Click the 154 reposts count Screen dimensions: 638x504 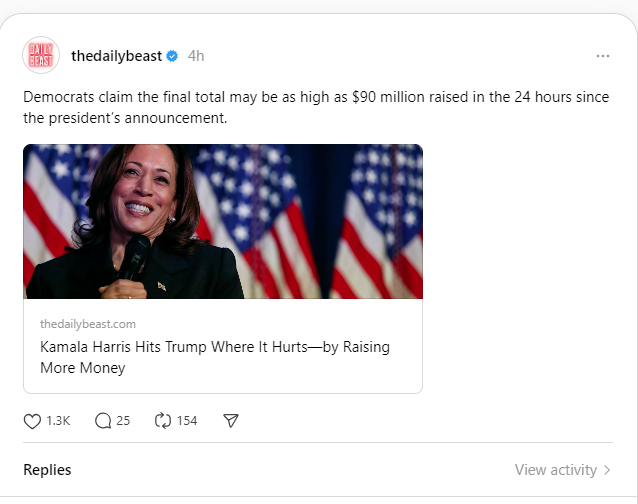coord(187,421)
